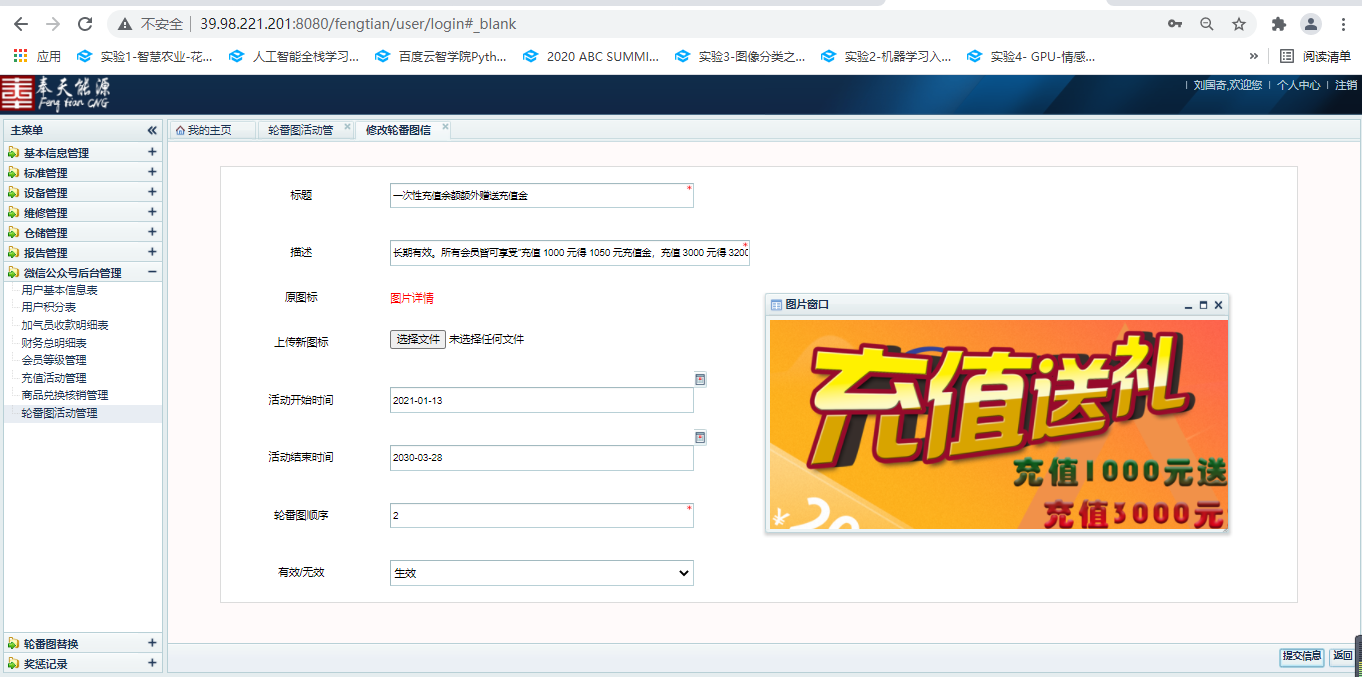This screenshot has height=677, width=1362.
Task: Bookmark this page with star icon
Action: 1239,24
